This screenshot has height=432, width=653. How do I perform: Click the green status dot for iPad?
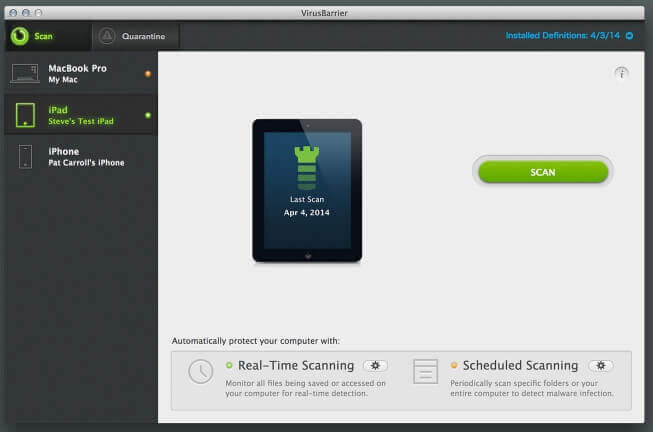tap(148, 115)
